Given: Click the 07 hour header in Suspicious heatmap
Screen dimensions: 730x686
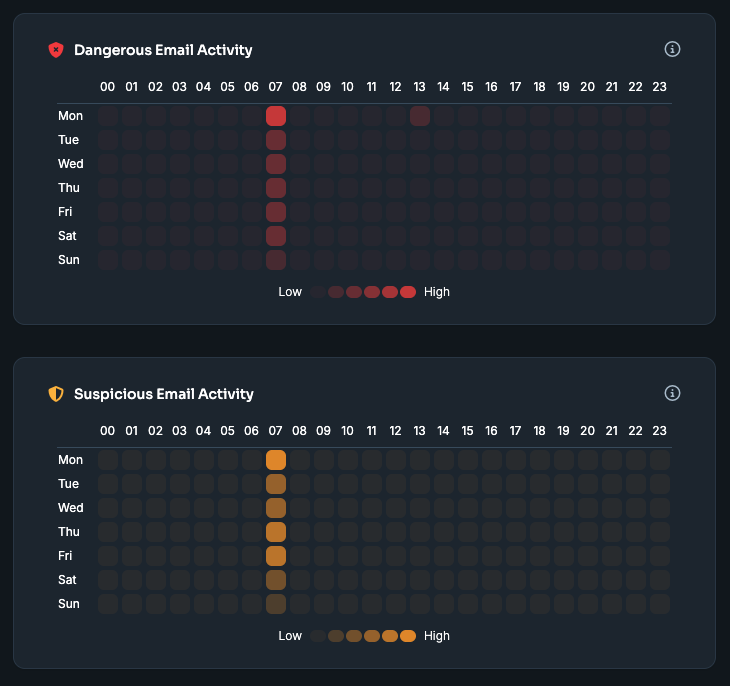Looking at the screenshot, I should click(275, 431).
